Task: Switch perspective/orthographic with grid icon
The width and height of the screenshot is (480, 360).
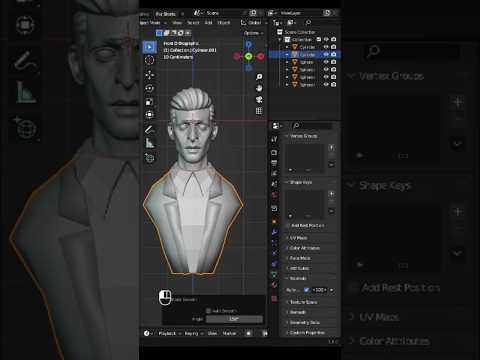Action: tap(259, 111)
